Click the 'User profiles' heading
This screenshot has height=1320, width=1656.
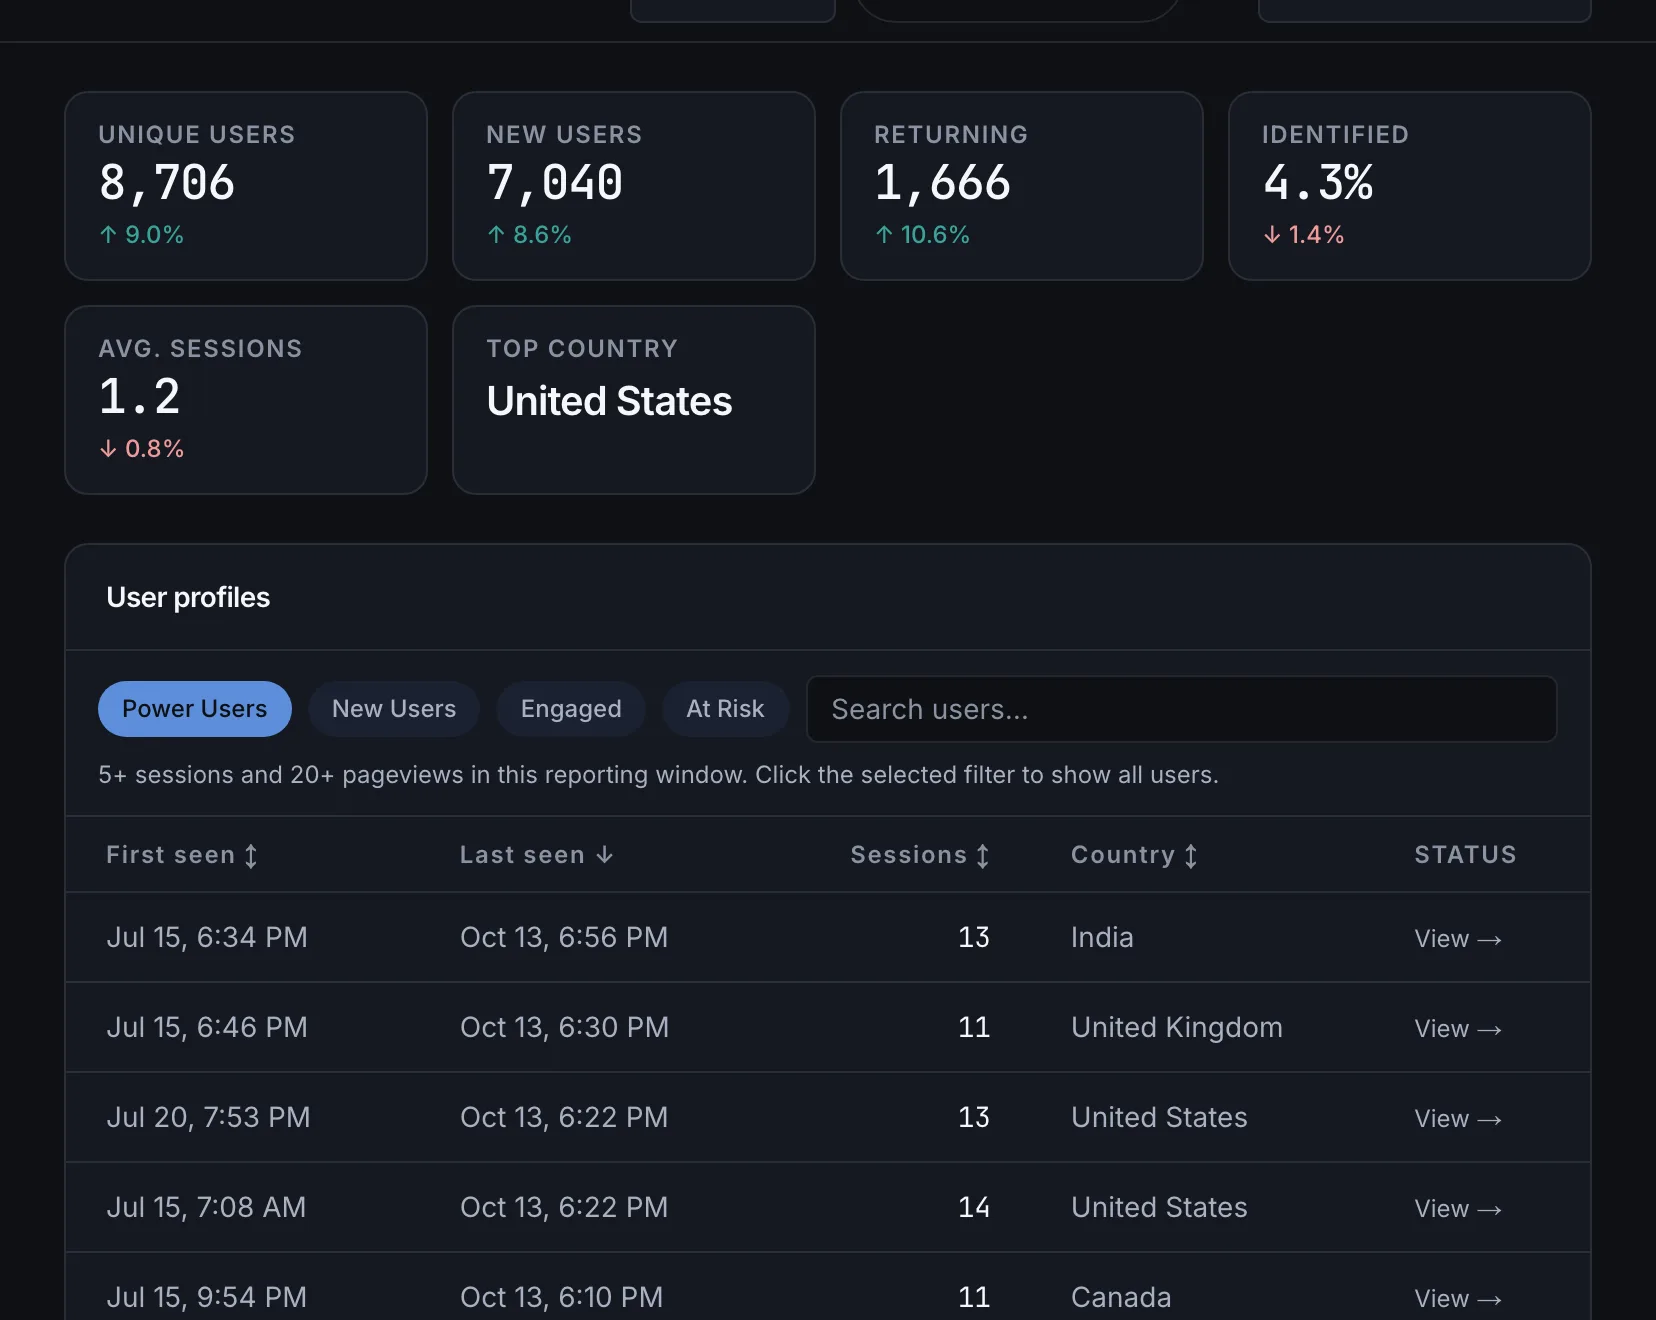click(188, 597)
